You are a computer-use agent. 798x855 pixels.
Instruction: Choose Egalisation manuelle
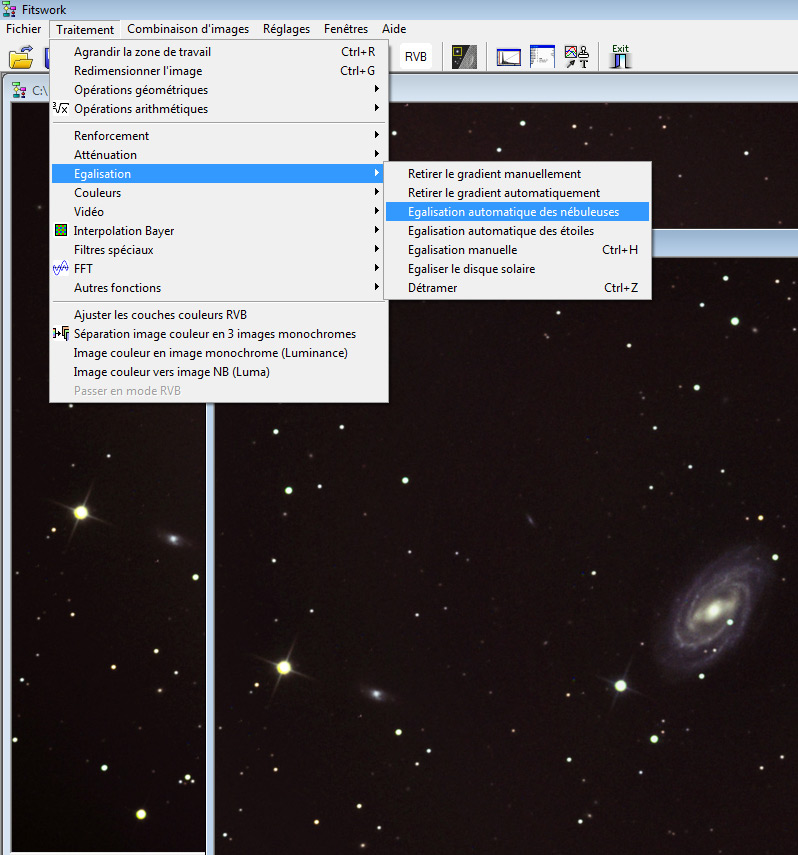coord(517,250)
